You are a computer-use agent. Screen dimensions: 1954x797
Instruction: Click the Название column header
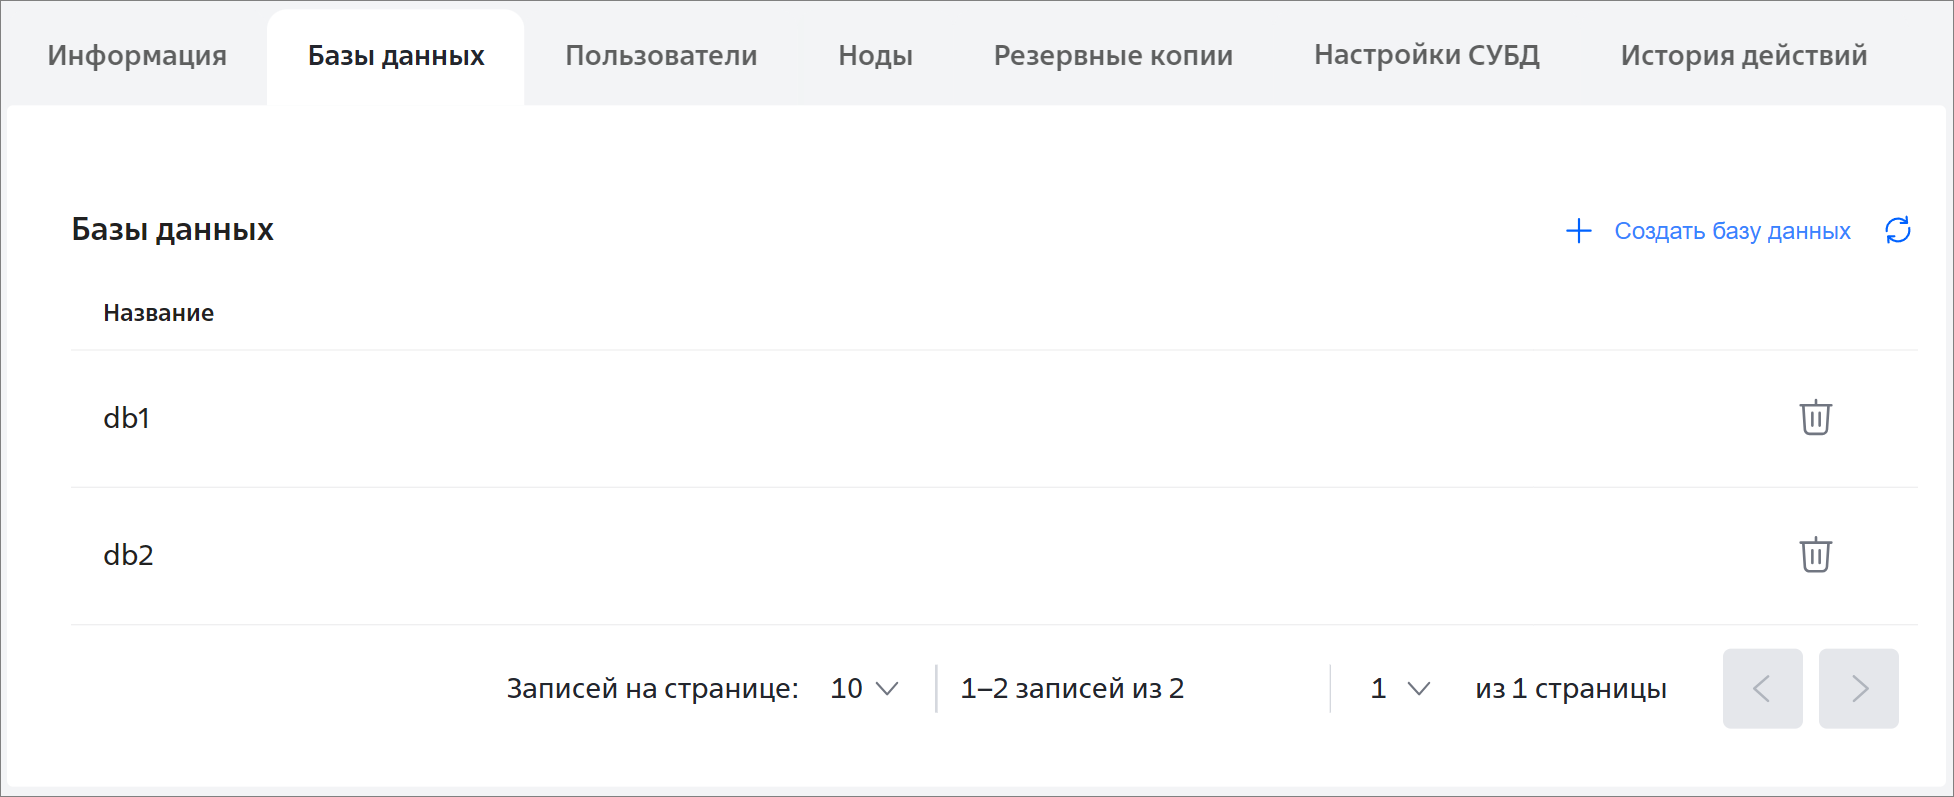(x=158, y=313)
